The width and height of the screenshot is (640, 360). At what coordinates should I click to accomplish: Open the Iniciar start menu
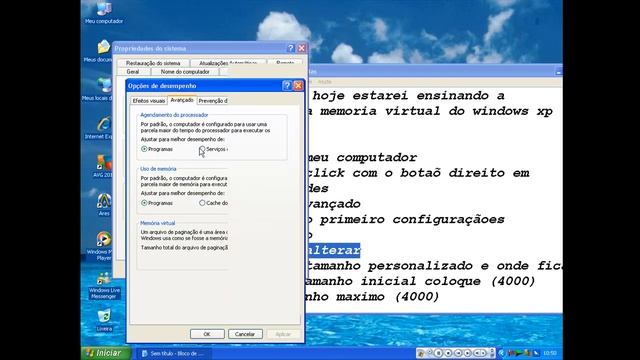[106, 353]
